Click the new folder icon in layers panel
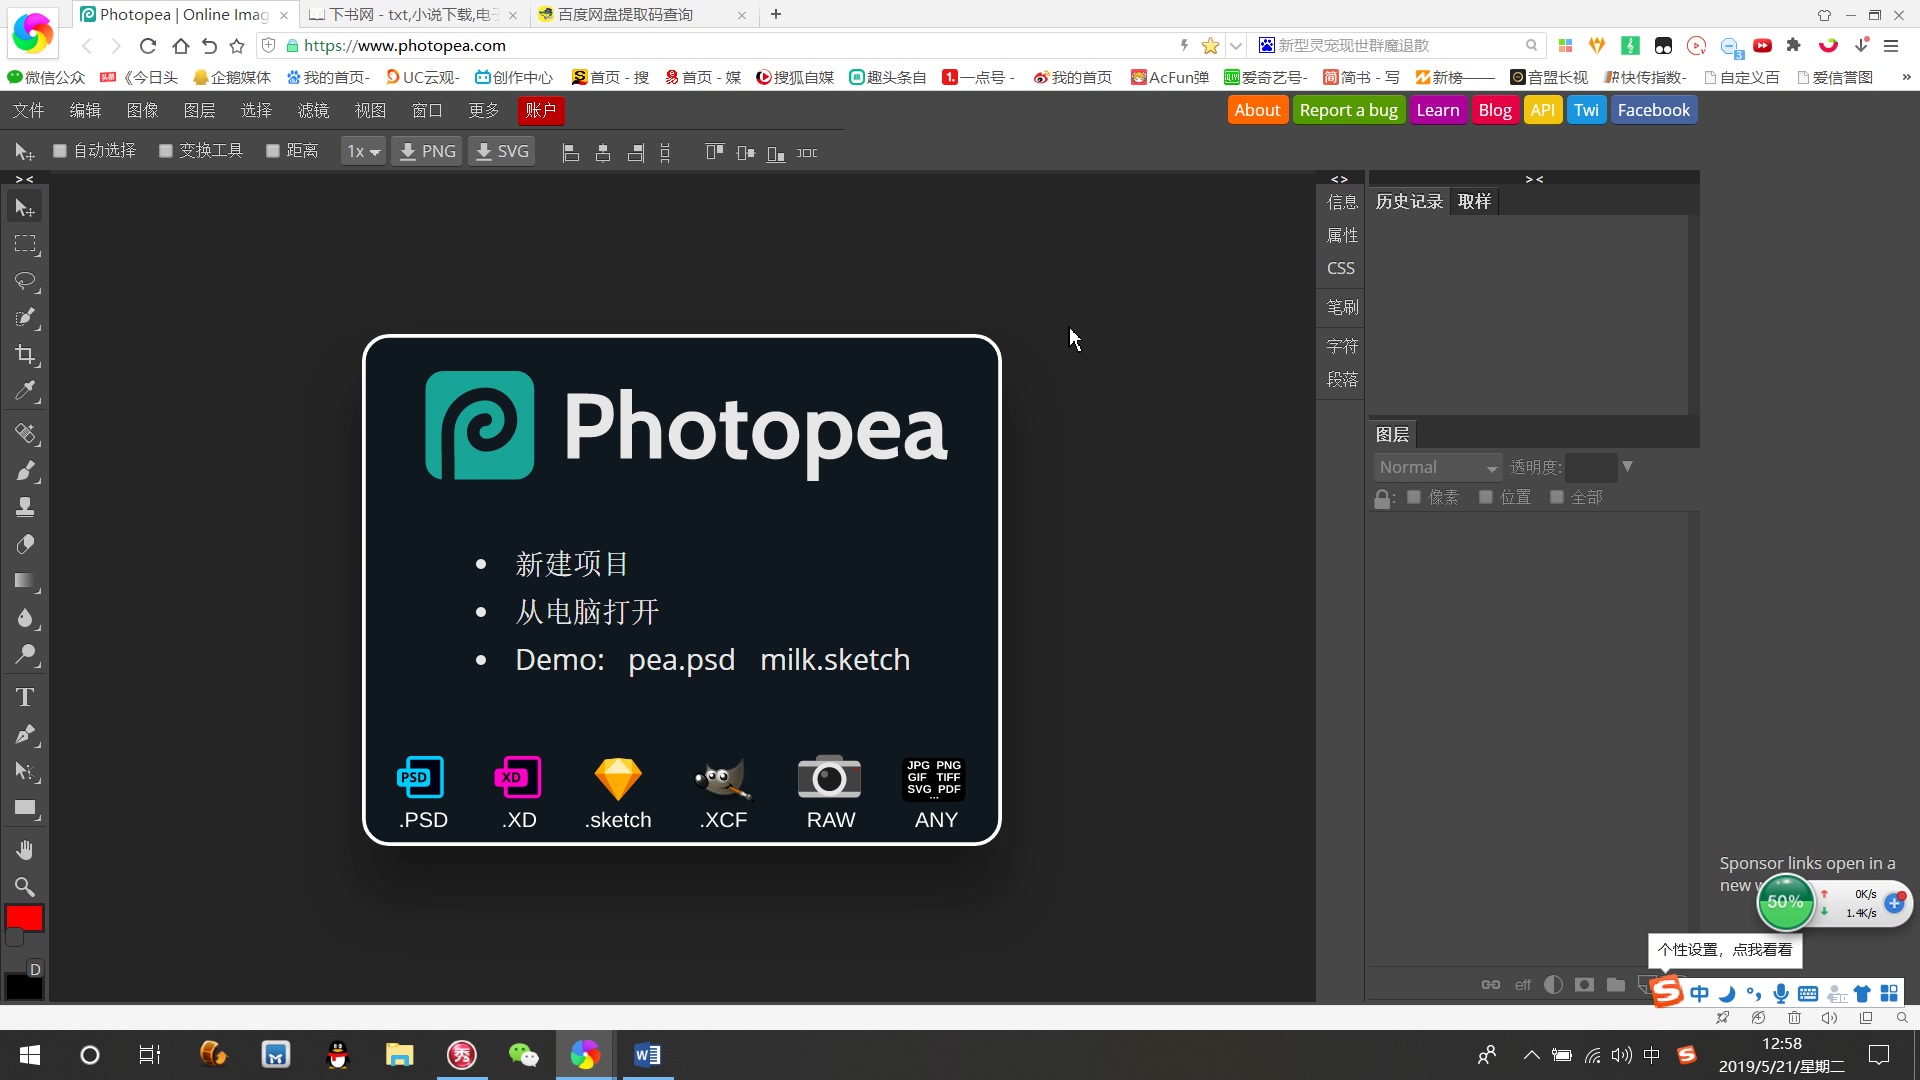The width and height of the screenshot is (1920, 1080). point(1615,985)
